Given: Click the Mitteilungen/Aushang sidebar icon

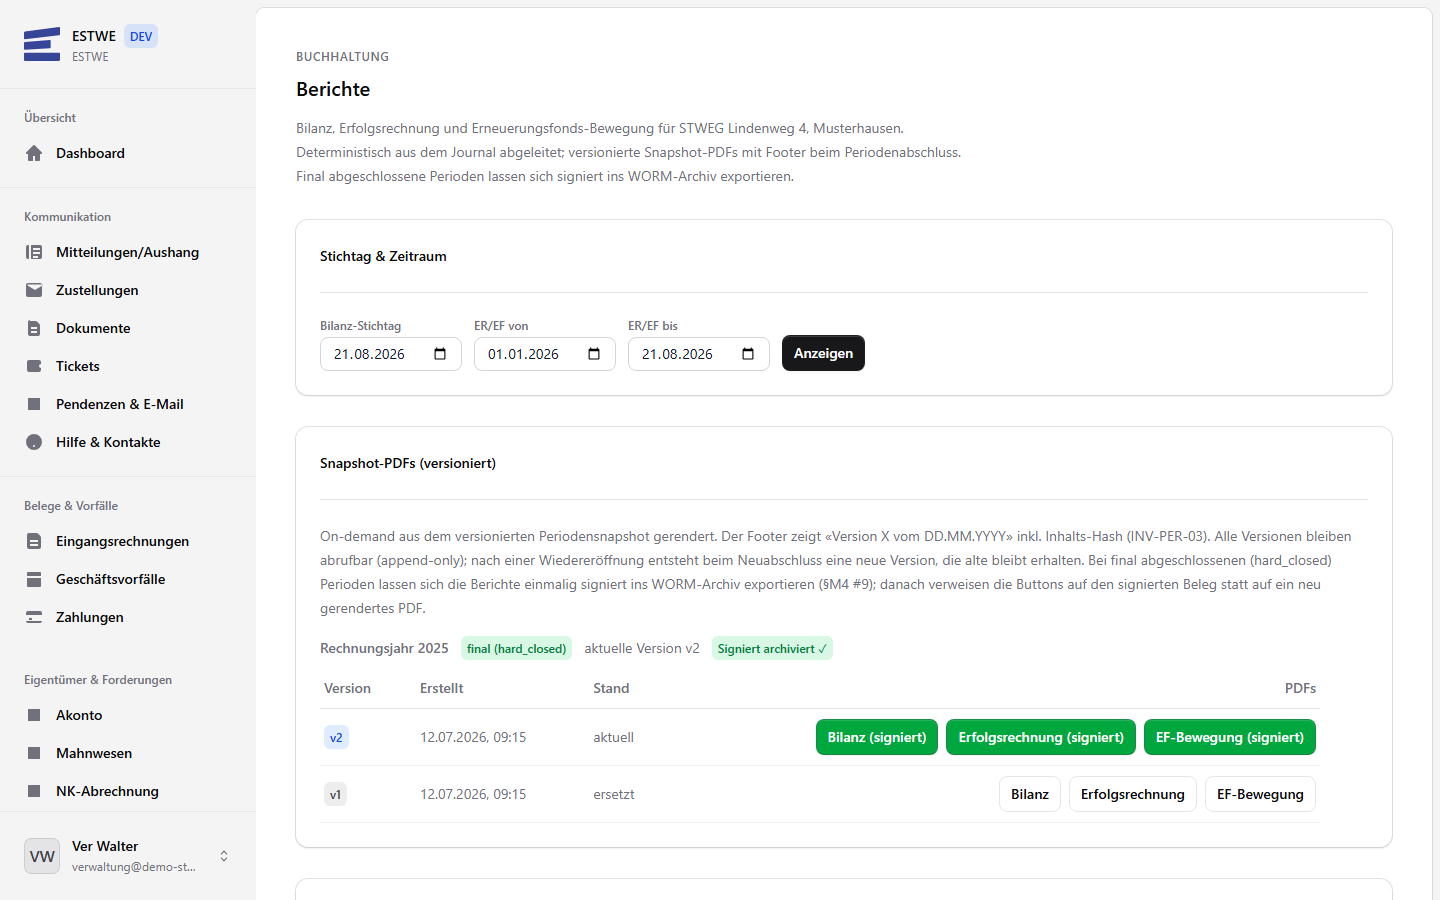Looking at the screenshot, I should pos(34,252).
